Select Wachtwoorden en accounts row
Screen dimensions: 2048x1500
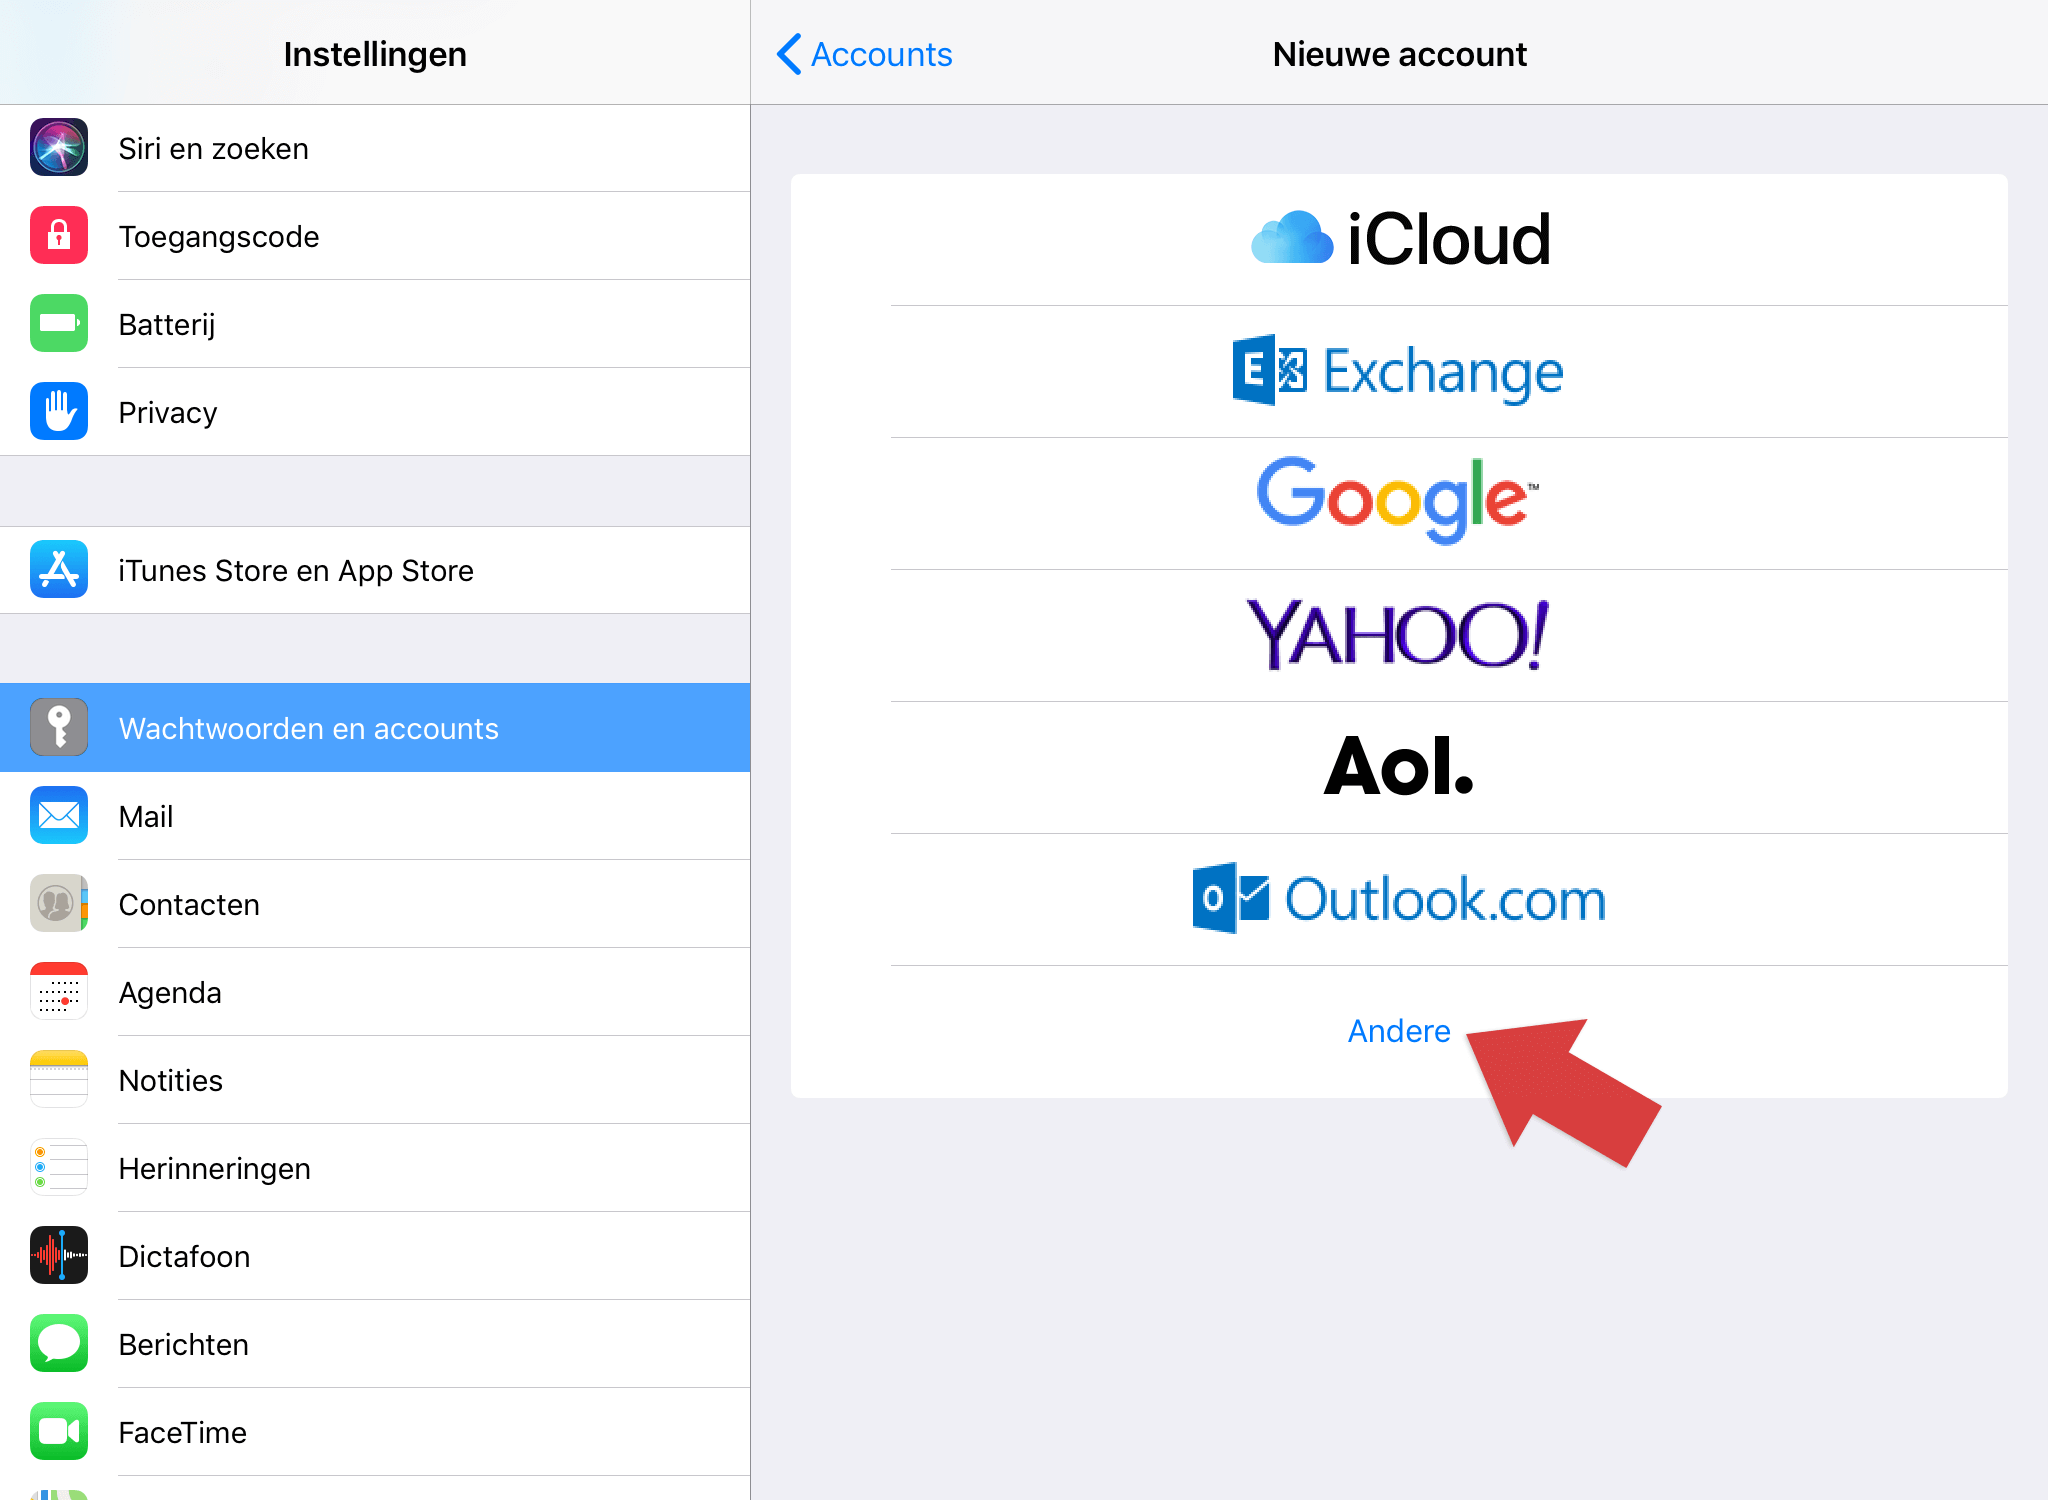375,728
